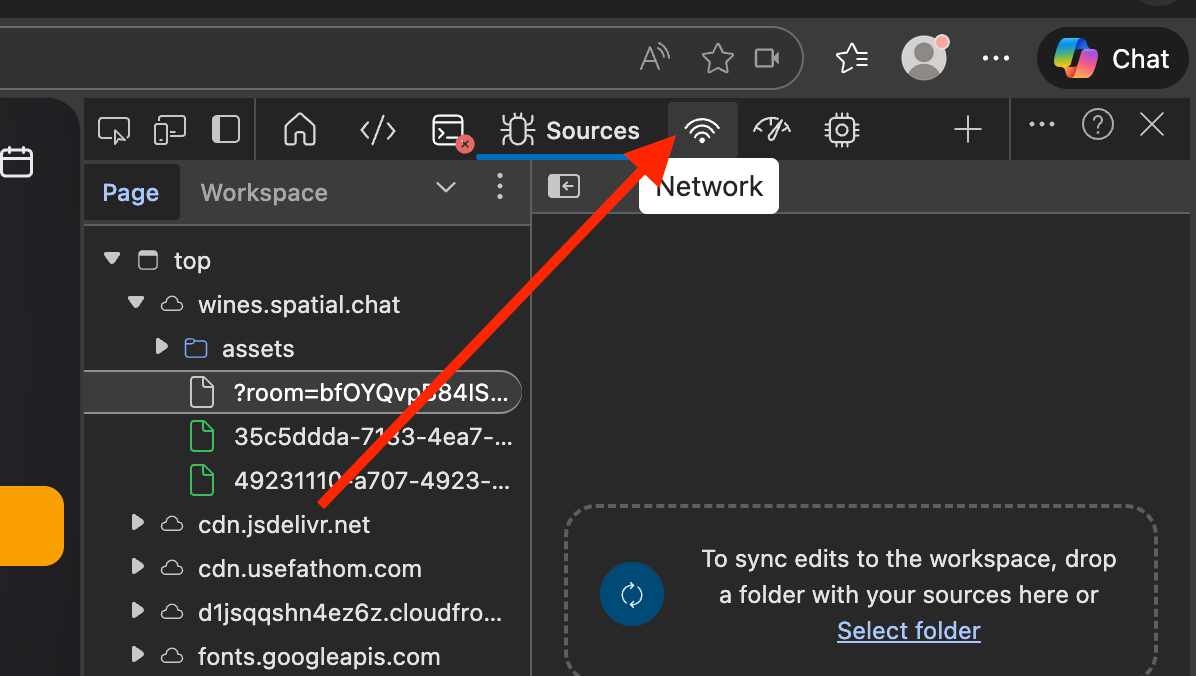The width and height of the screenshot is (1196, 676).
Task: Open the Console tool with error badge
Action: coord(451,131)
